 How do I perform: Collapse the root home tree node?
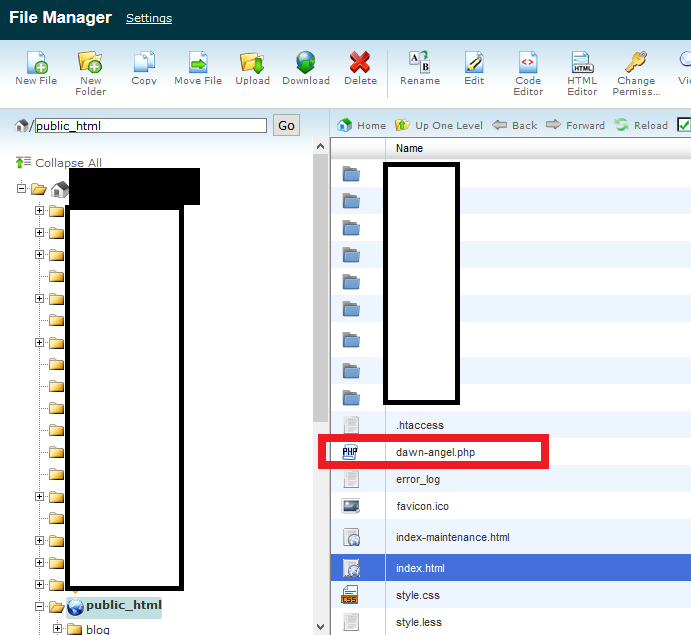[x=21, y=189]
